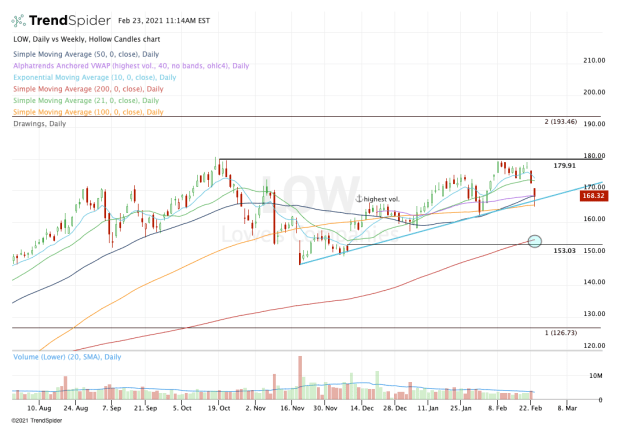Select the Simple Moving Average (50) legend entry
This screenshot has height=426, width=620.
point(86,54)
